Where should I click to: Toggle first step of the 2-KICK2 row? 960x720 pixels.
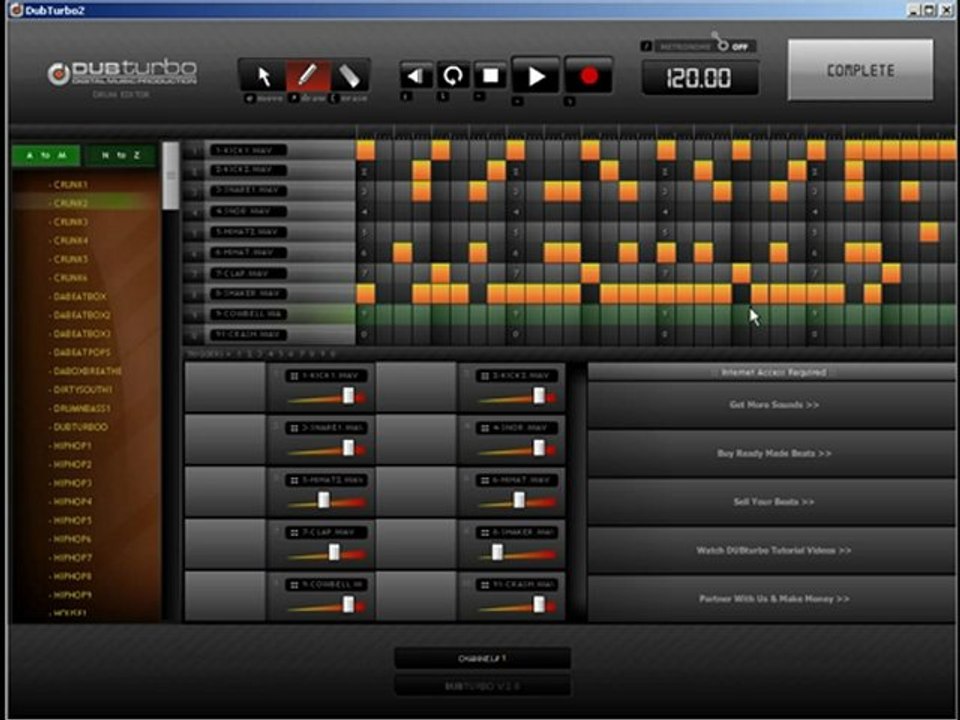[366, 171]
